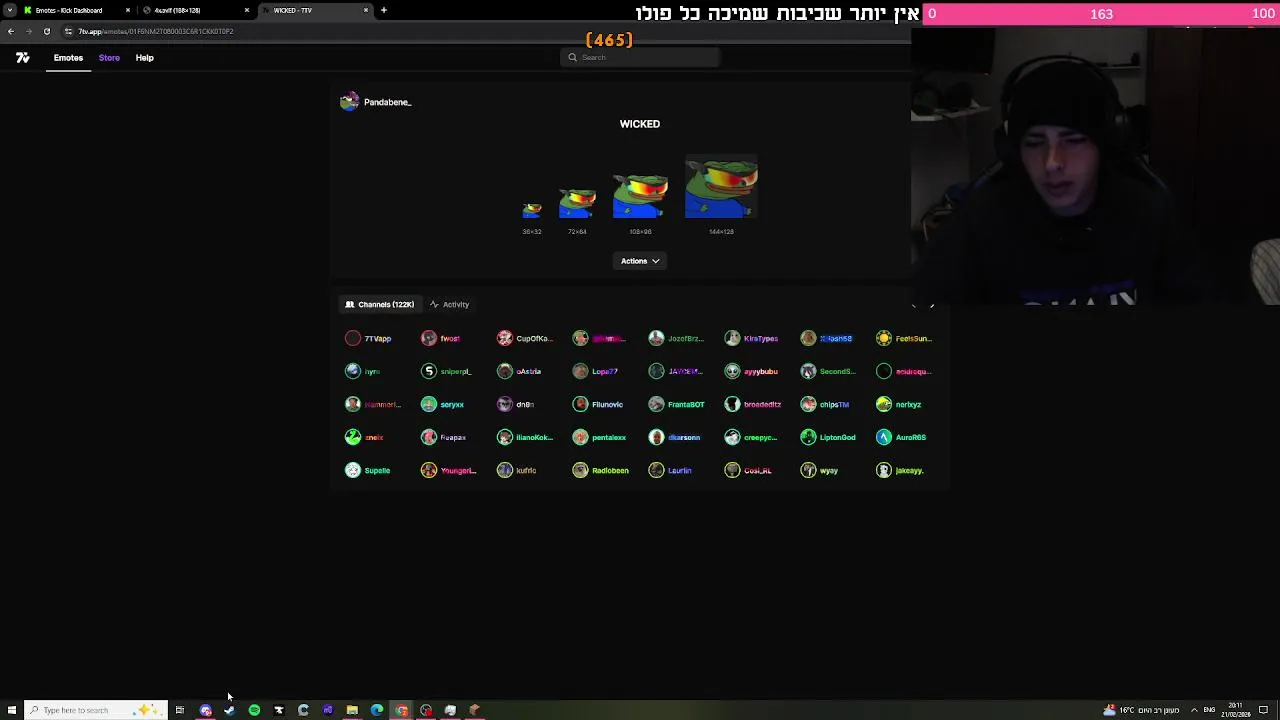The width and height of the screenshot is (1280, 720).
Task: Click the Pandabene_ avatar
Action: 349,102
